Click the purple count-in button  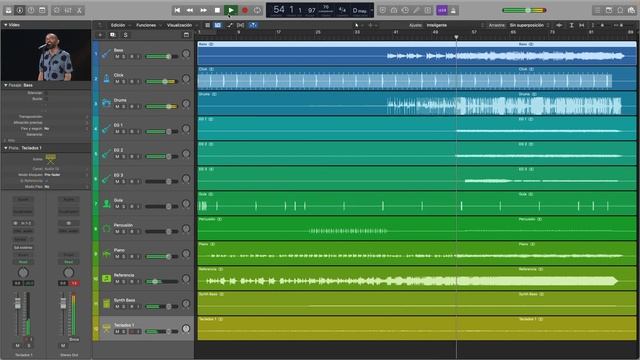[x=442, y=10]
